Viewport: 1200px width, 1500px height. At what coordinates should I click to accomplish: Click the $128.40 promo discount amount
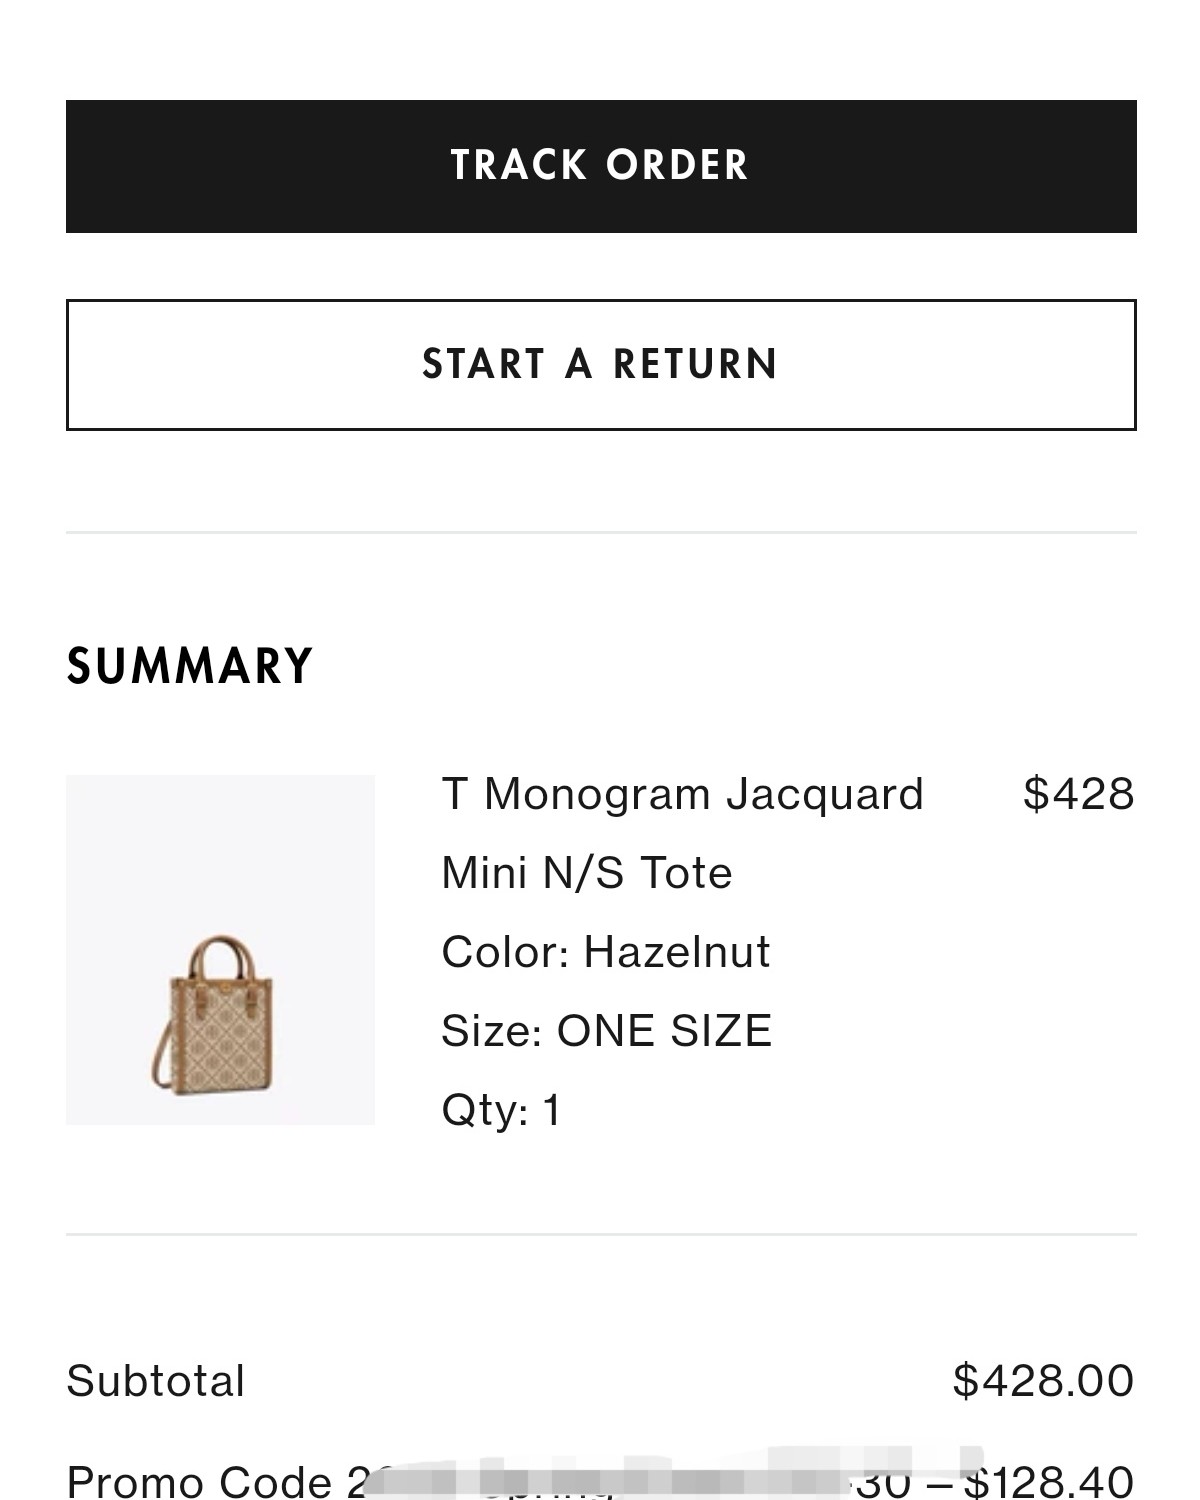pyautogui.click(x=1049, y=1481)
